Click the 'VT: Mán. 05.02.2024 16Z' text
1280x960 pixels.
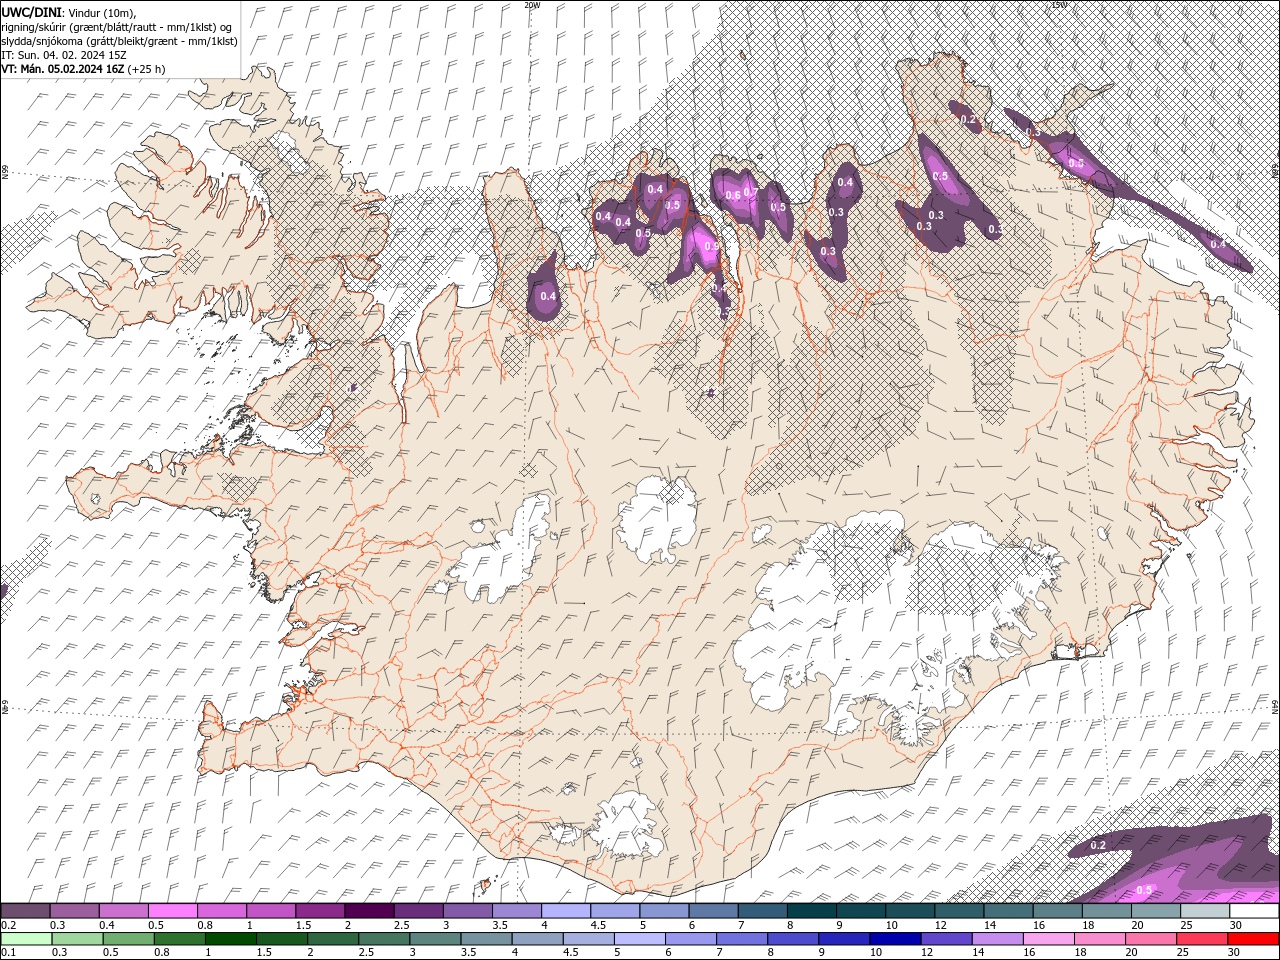click(63, 69)
